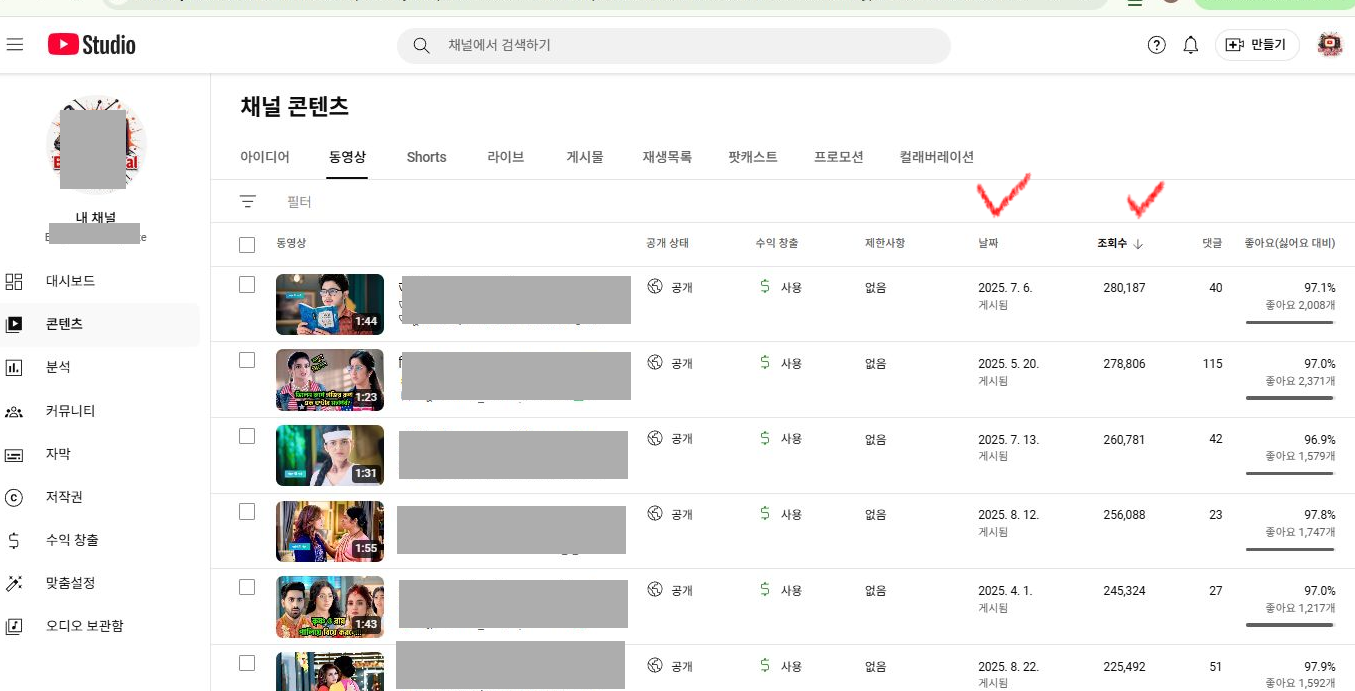This screenshot has height=691, width=1355.
Task: Click the 만들기 (Create) button
Action: [x=1256, y=45]
